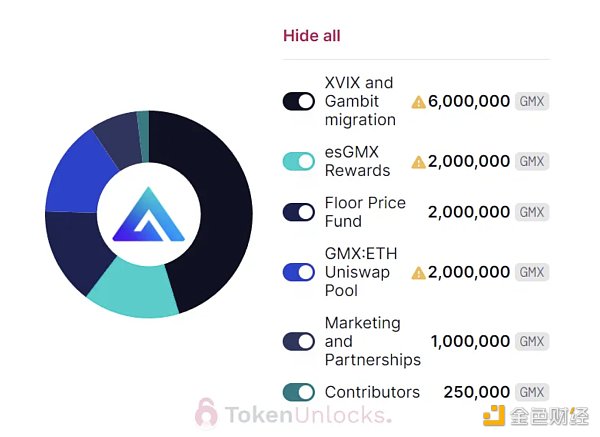The width and height of the screenshot is (600, 437).
Task: Disable the esGMX Rewards toggle
Action: coord(299,161)
